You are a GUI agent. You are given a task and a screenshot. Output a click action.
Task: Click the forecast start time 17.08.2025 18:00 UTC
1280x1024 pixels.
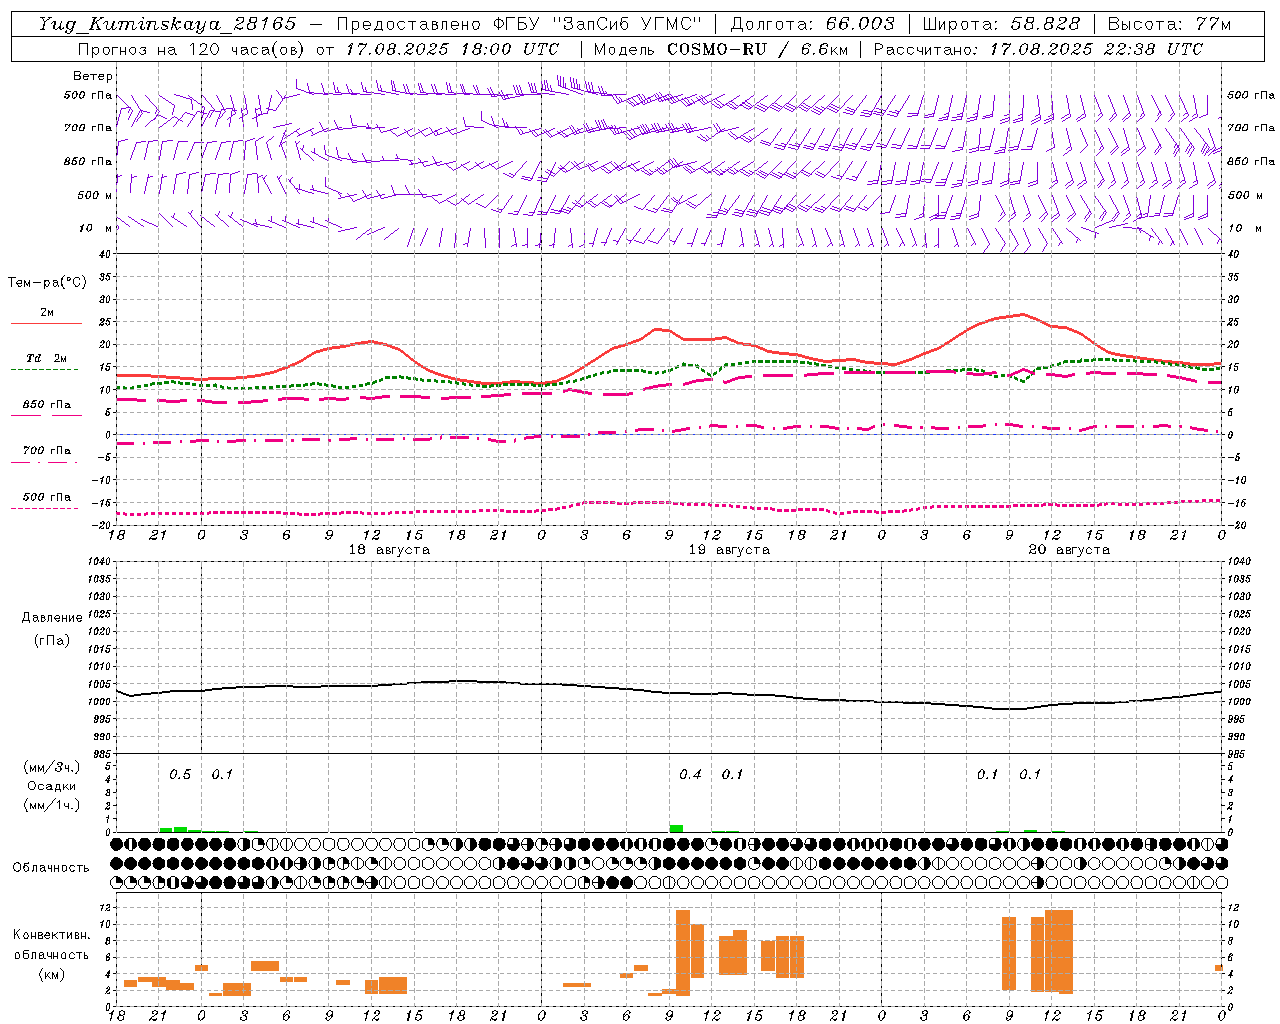point(452,49)
